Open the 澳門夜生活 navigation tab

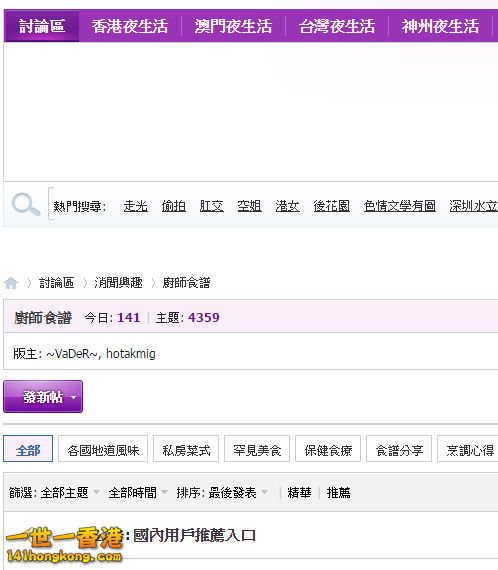[x=233, y=26]
